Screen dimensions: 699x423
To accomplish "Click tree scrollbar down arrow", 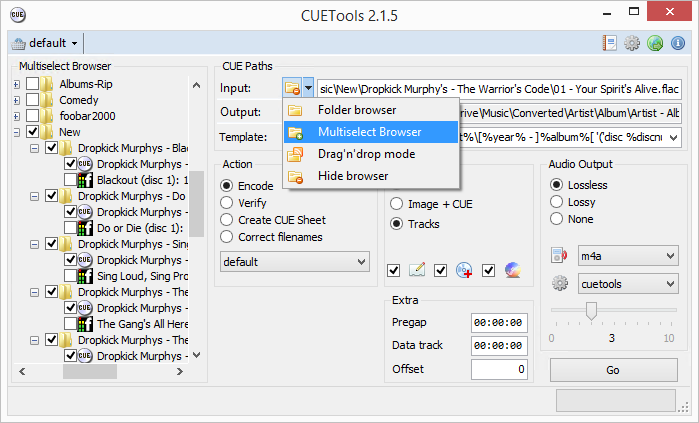I will pos(197,355).
